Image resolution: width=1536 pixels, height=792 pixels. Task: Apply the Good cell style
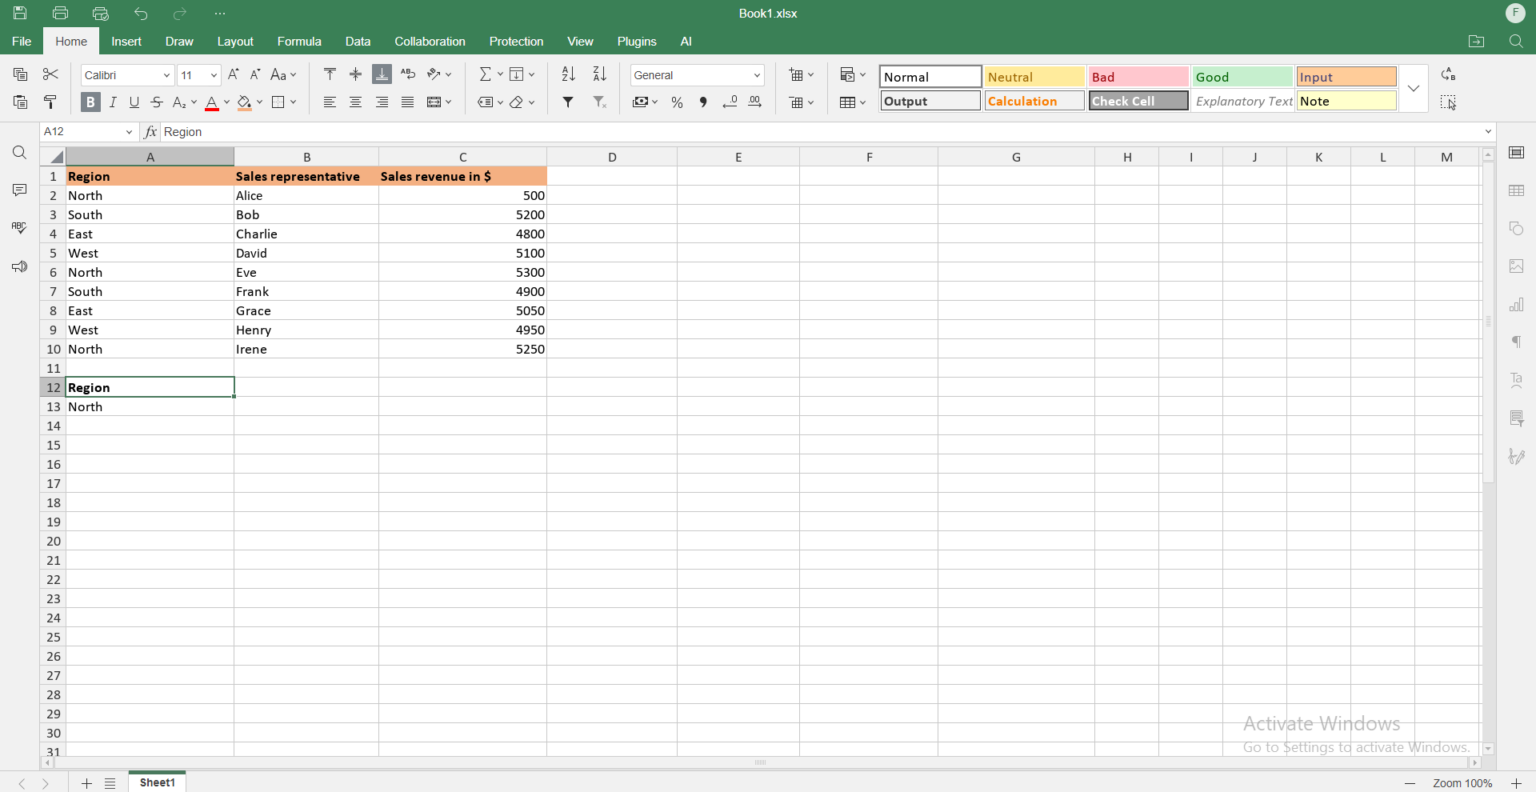1242,76
